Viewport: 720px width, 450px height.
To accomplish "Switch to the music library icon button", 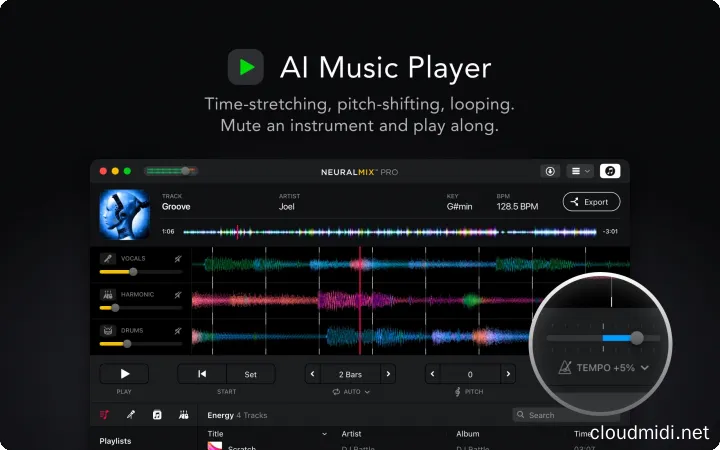I will (x=609, y=171).
